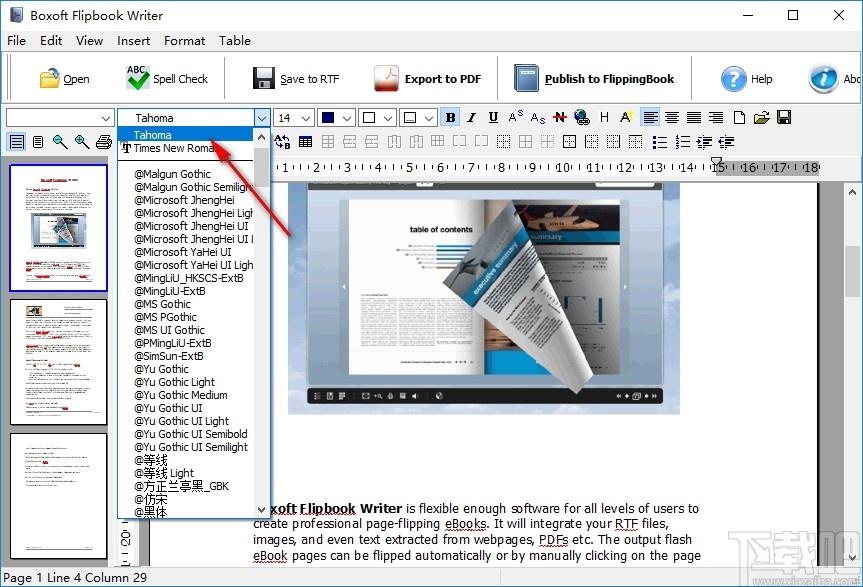The width and height of the screenshot is (863, 587).
Task: Open the font size dropdown
Action: 305,117
